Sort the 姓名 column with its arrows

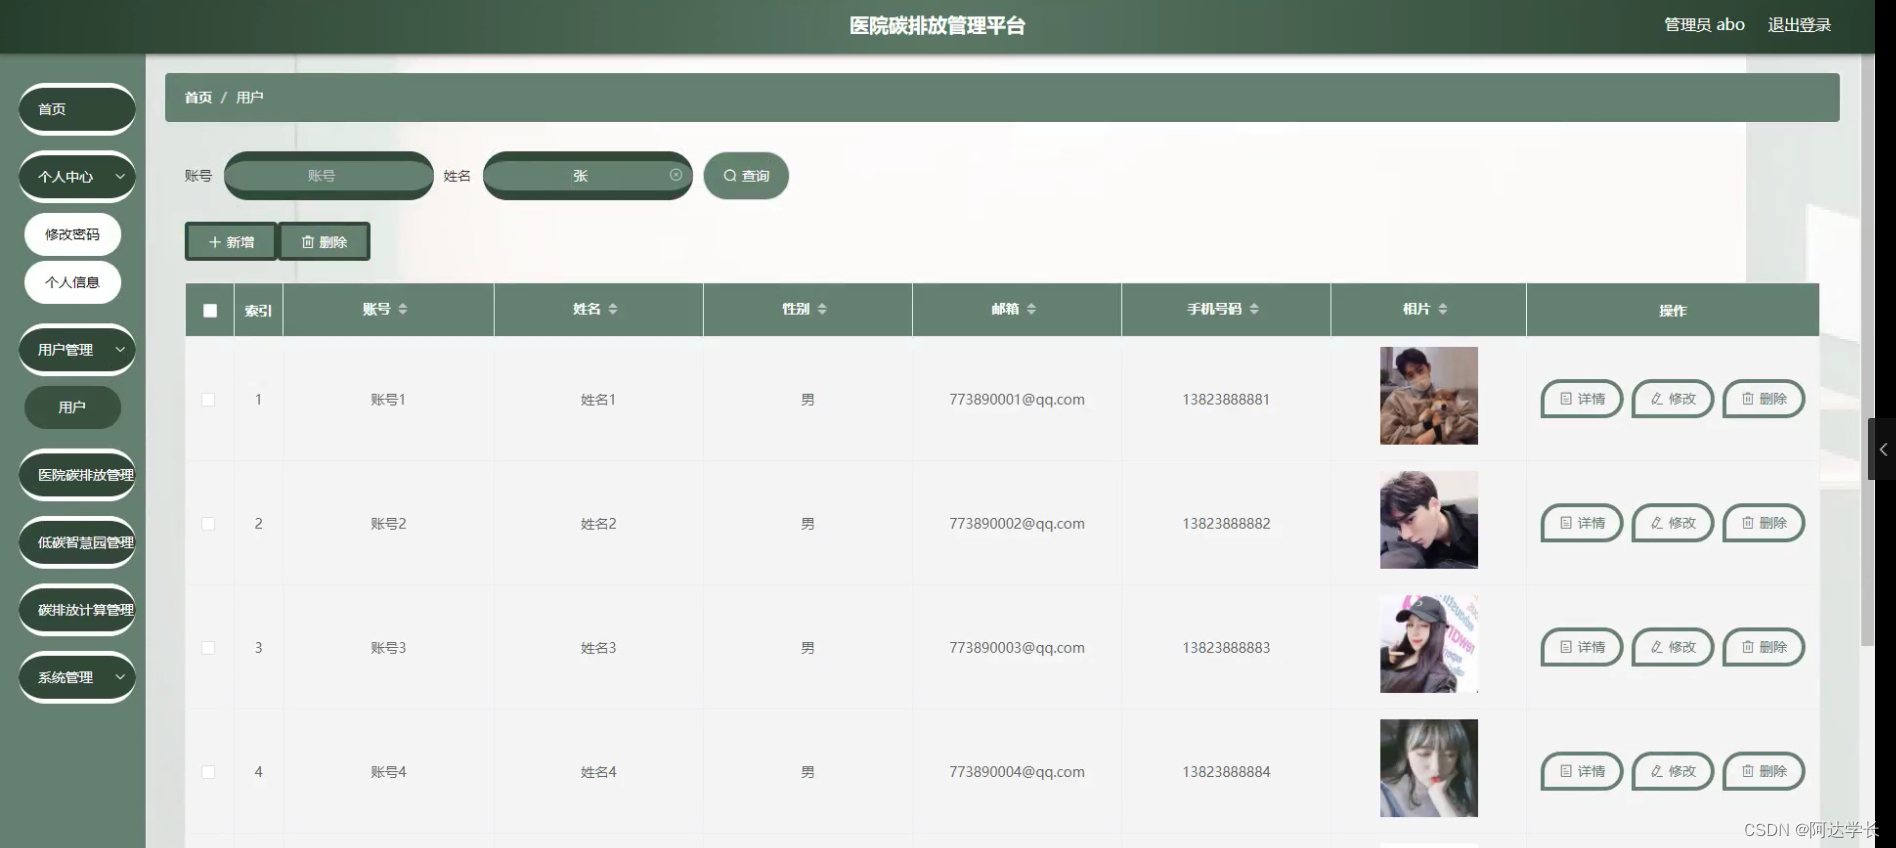point(613,309)
